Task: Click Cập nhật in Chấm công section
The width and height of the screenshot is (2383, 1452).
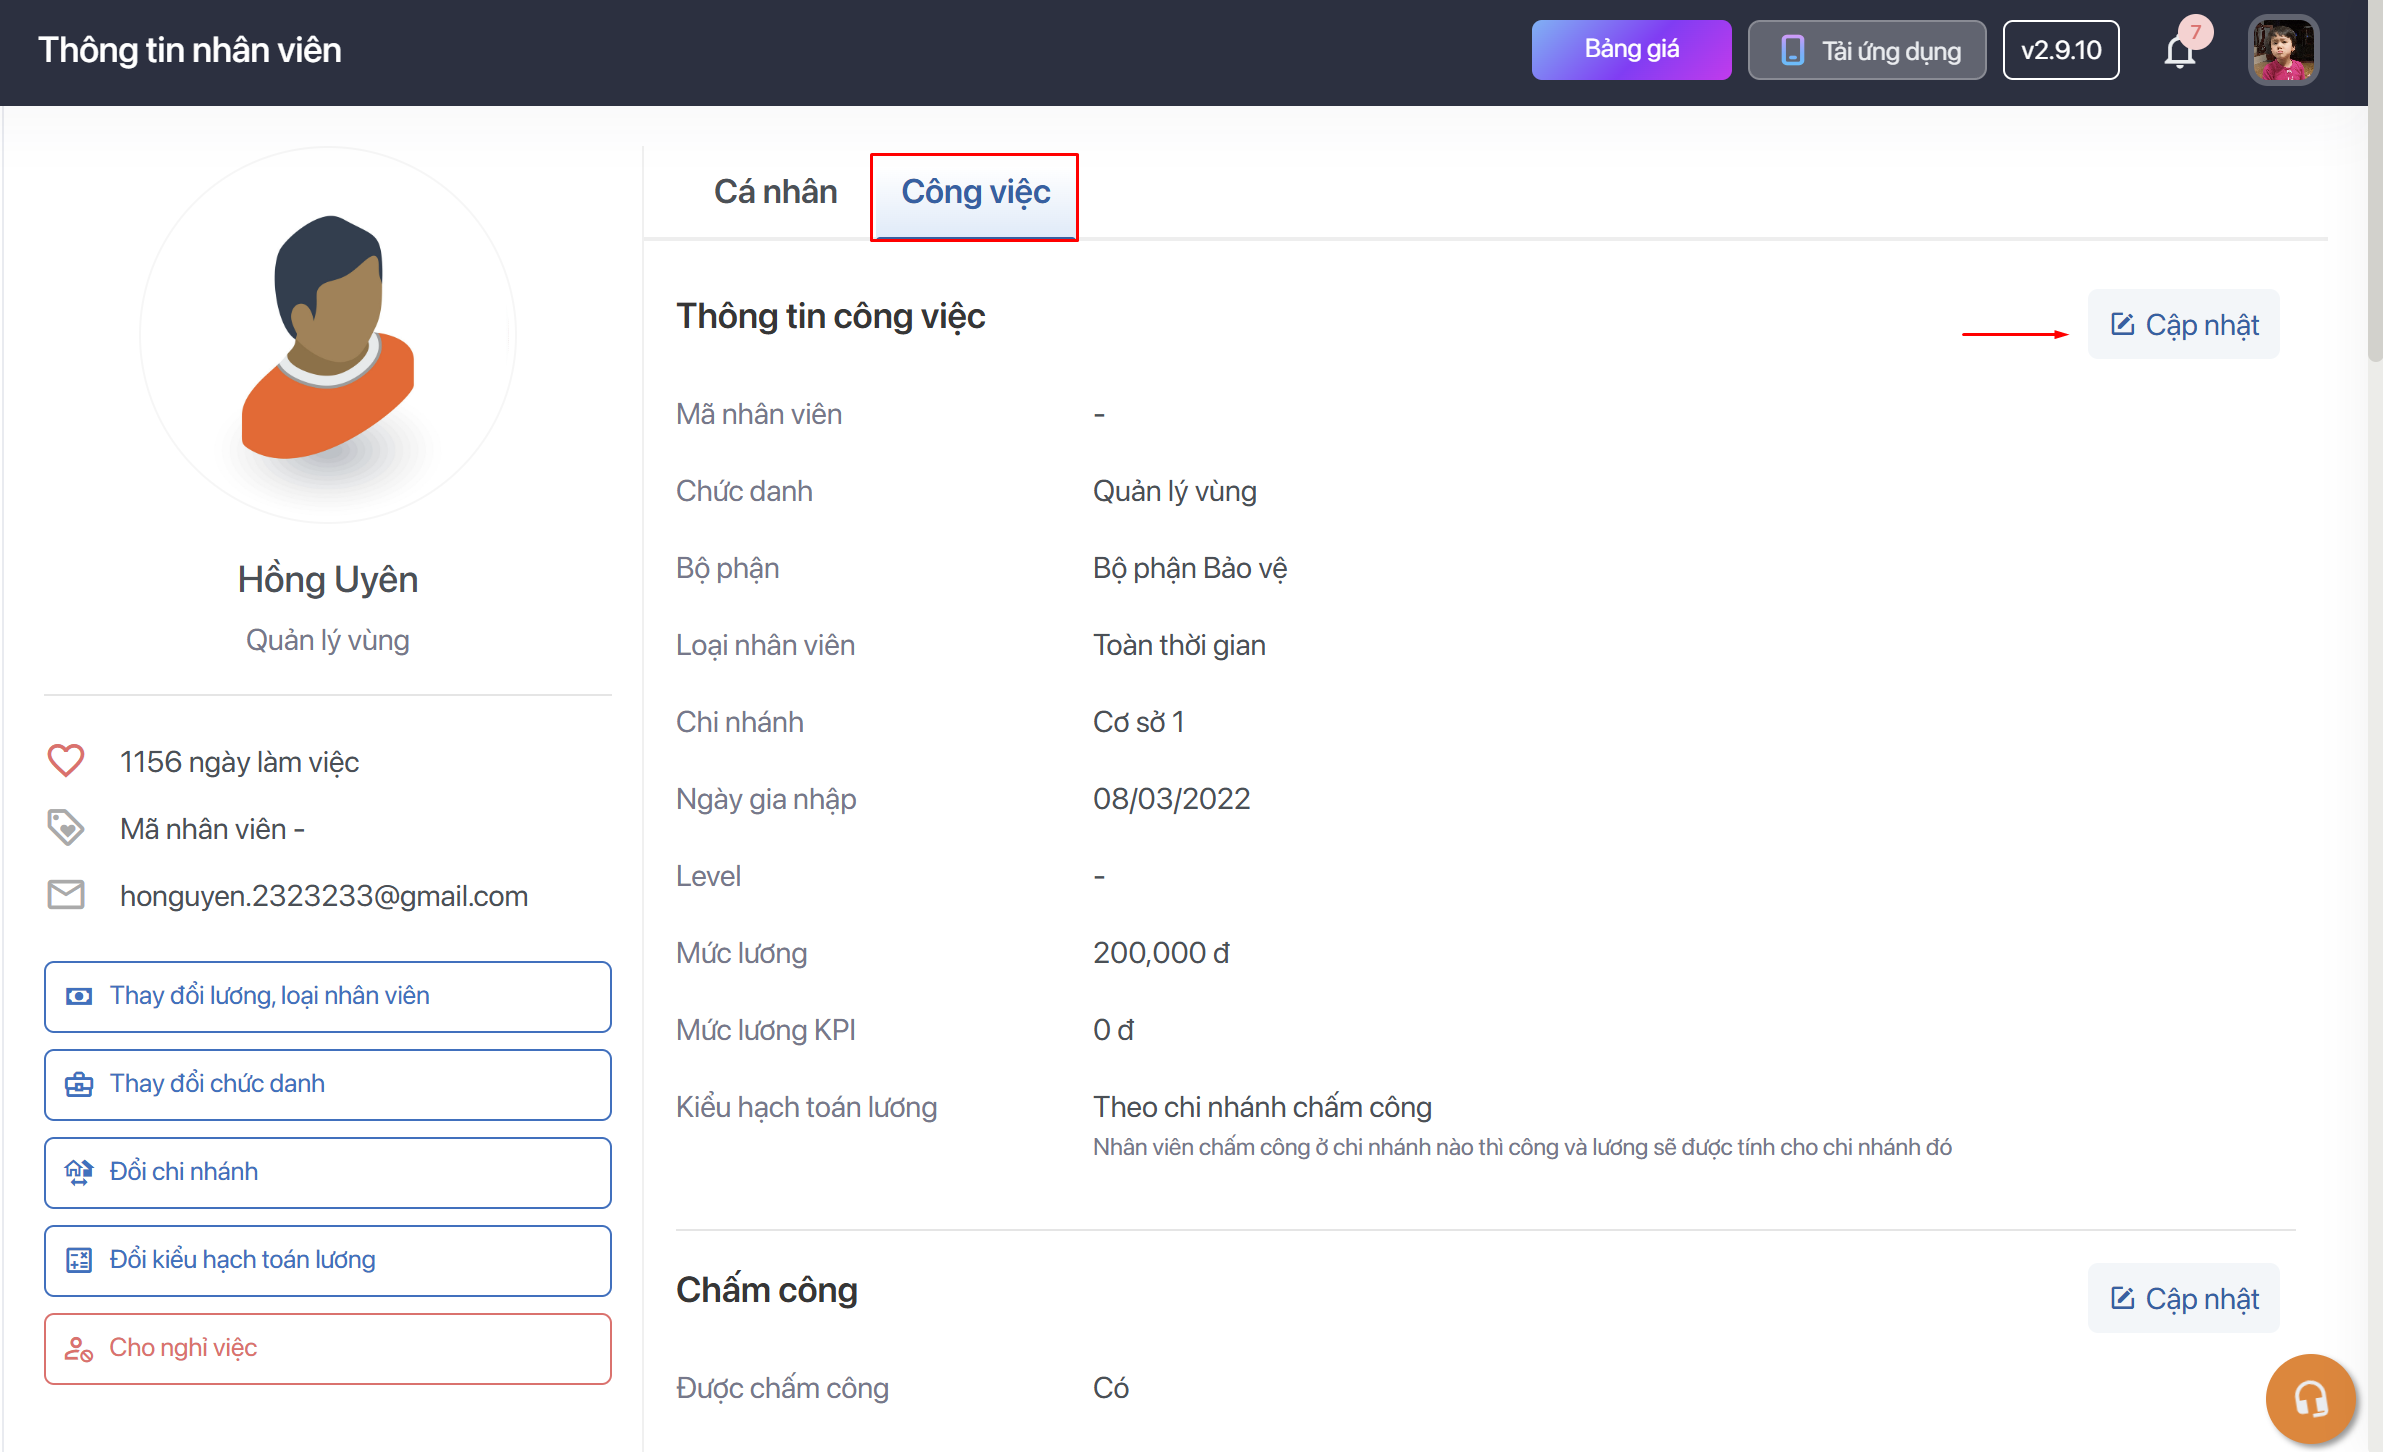Action: click(x=2184, y=1298)
